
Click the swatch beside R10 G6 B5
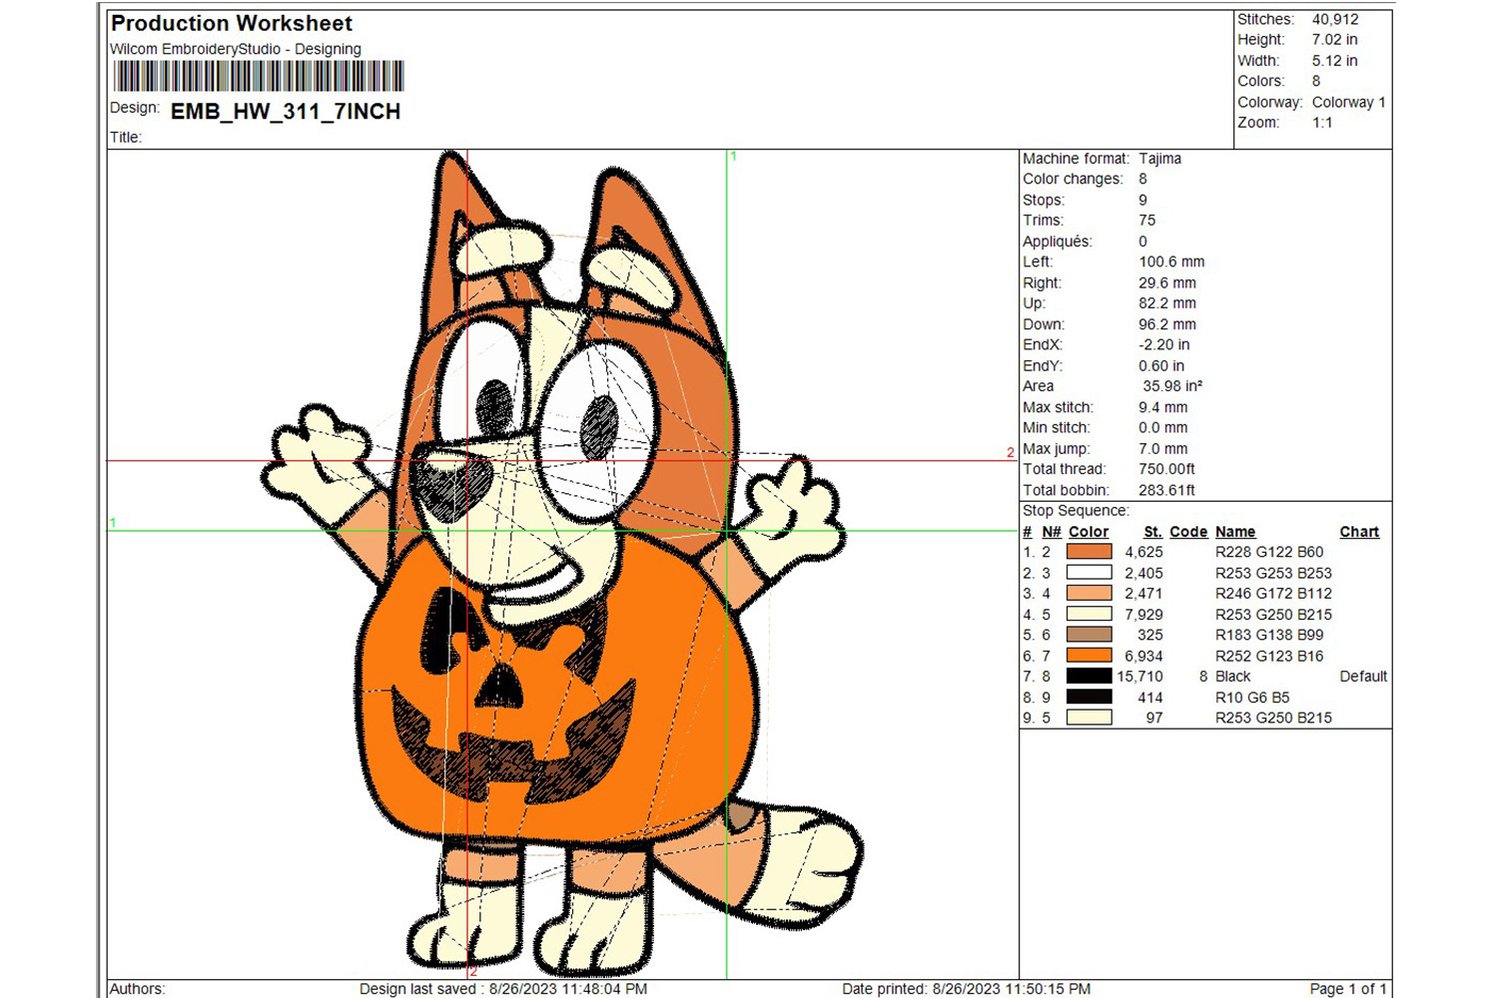click(1089, 697)
